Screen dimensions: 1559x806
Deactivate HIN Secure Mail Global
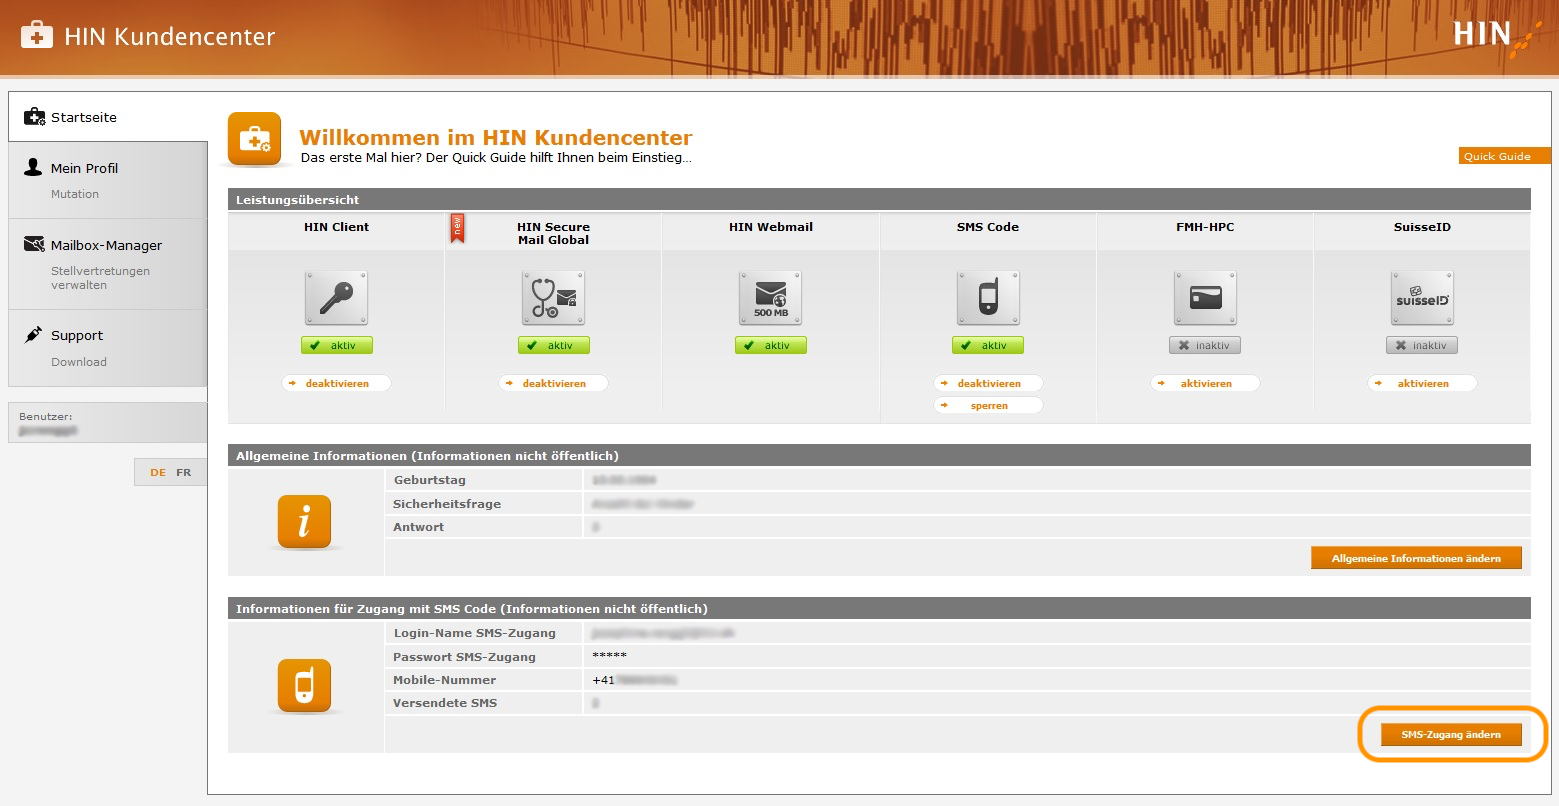point(553,383)
